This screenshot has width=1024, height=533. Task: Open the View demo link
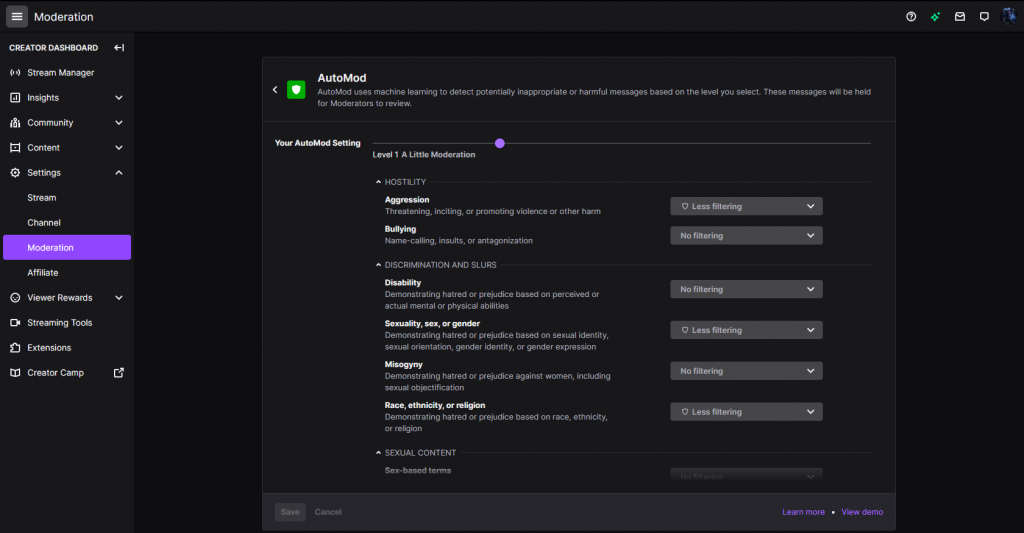tap(862, 512)
